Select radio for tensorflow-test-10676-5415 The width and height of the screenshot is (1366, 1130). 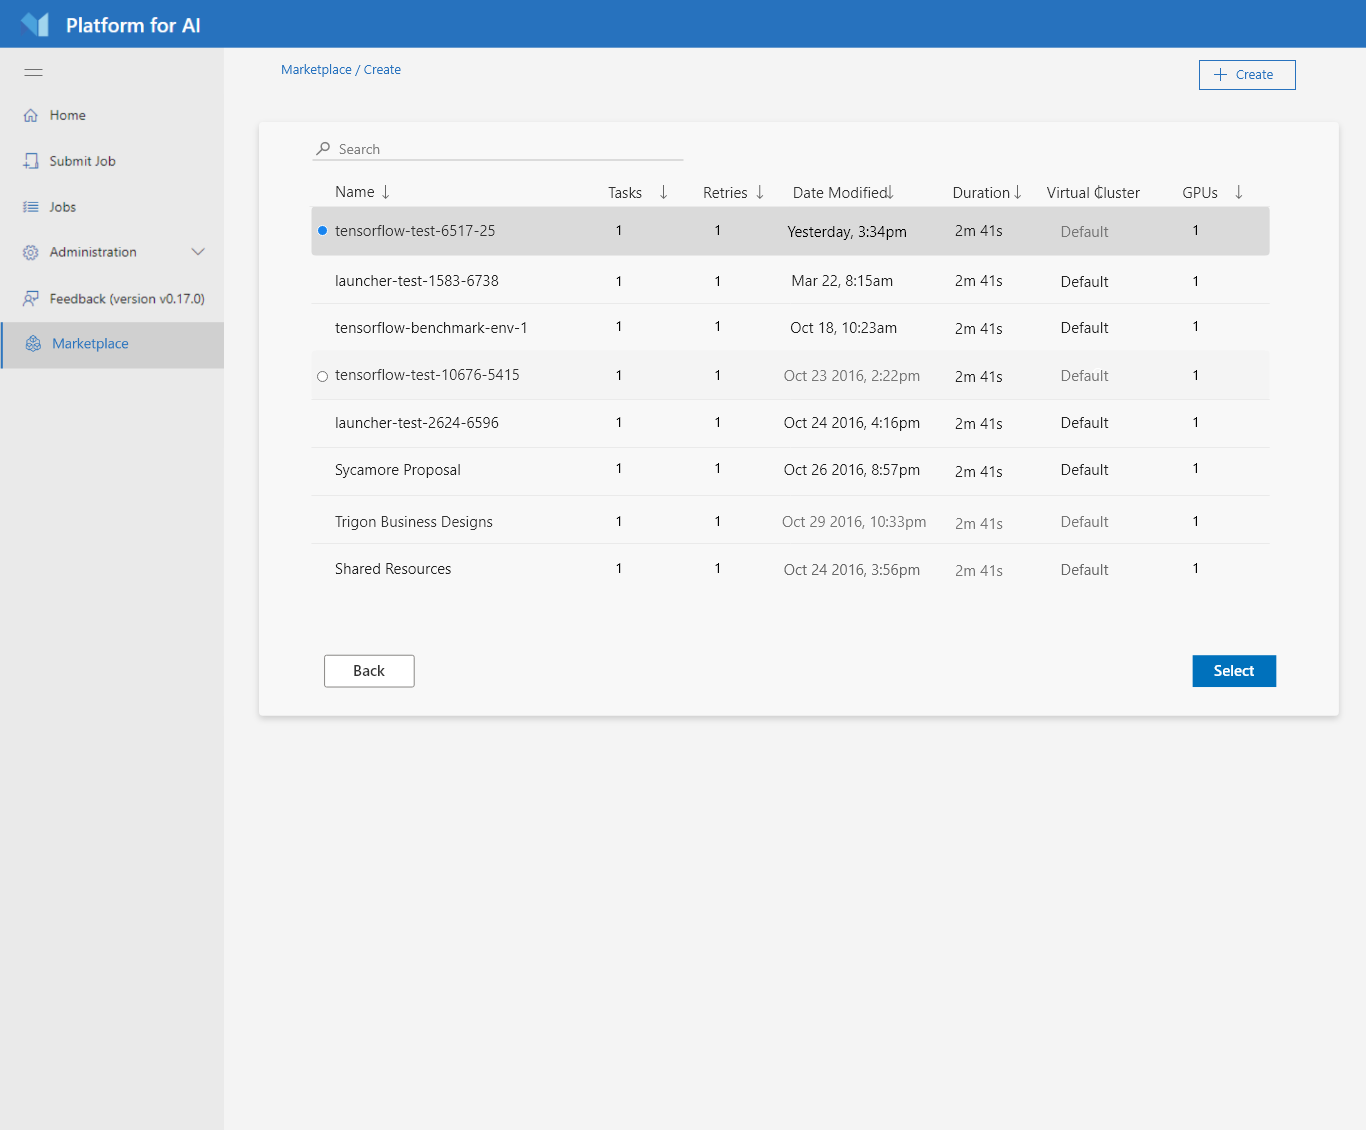[x=322, y=376]
